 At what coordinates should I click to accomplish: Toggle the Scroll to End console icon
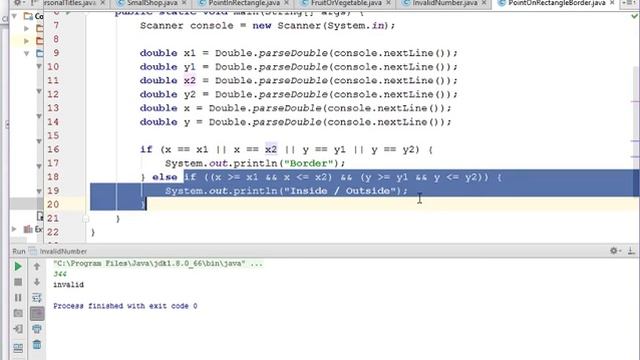[37, 313]
